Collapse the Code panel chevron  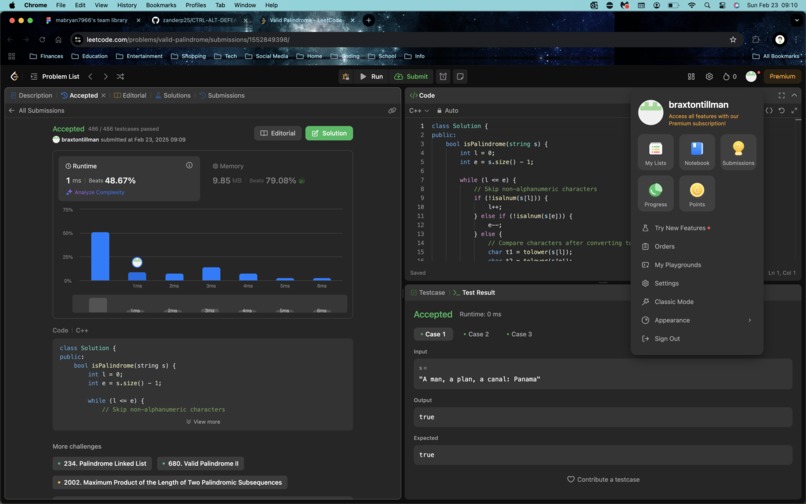[x=794, y=95]
